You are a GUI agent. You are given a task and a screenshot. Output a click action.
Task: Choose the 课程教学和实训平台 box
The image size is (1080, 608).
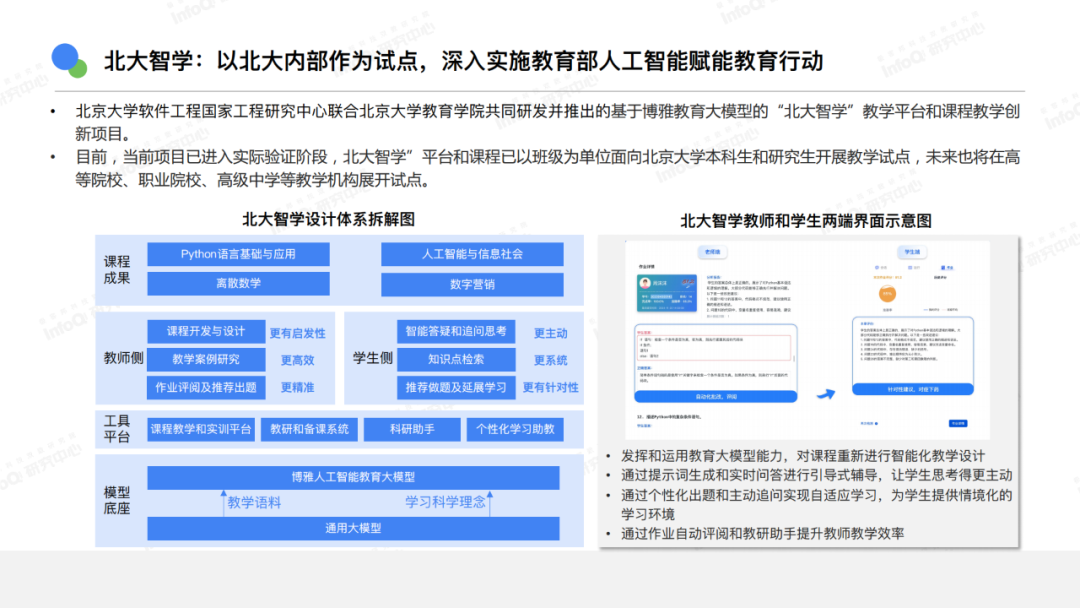point(201,429)
